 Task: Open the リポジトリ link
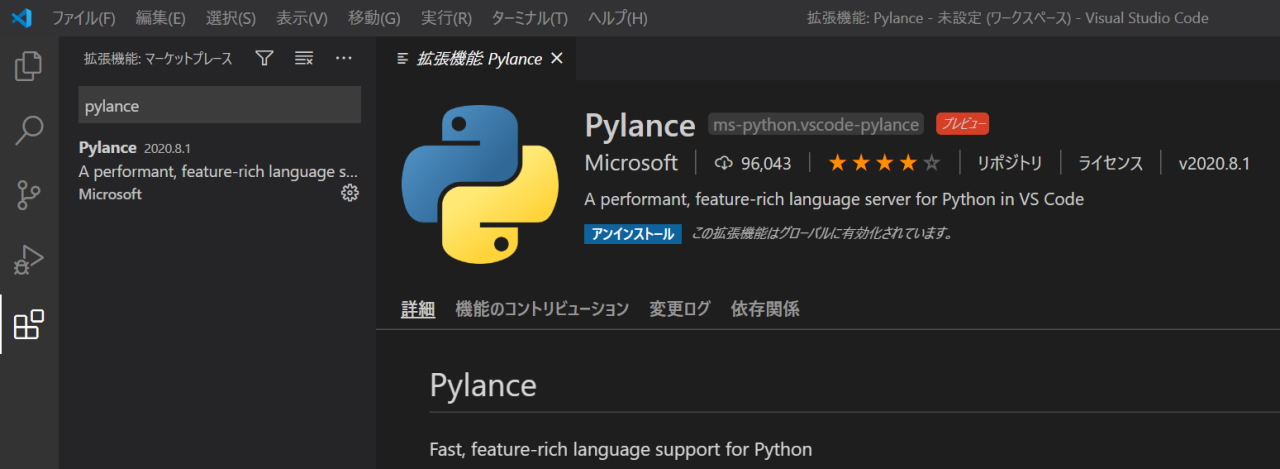pyautogui.click(x=1009, y=163)
